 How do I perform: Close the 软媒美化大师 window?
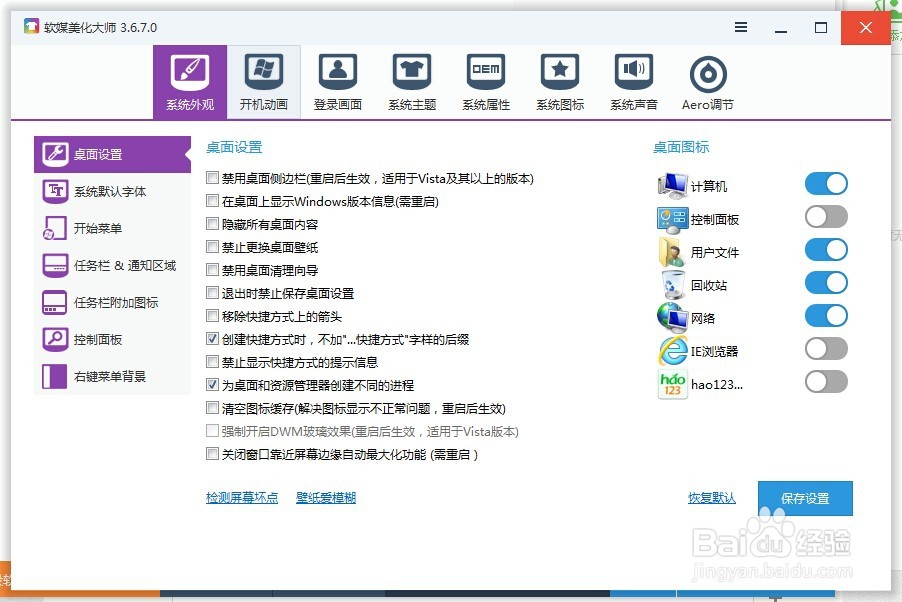866,28
